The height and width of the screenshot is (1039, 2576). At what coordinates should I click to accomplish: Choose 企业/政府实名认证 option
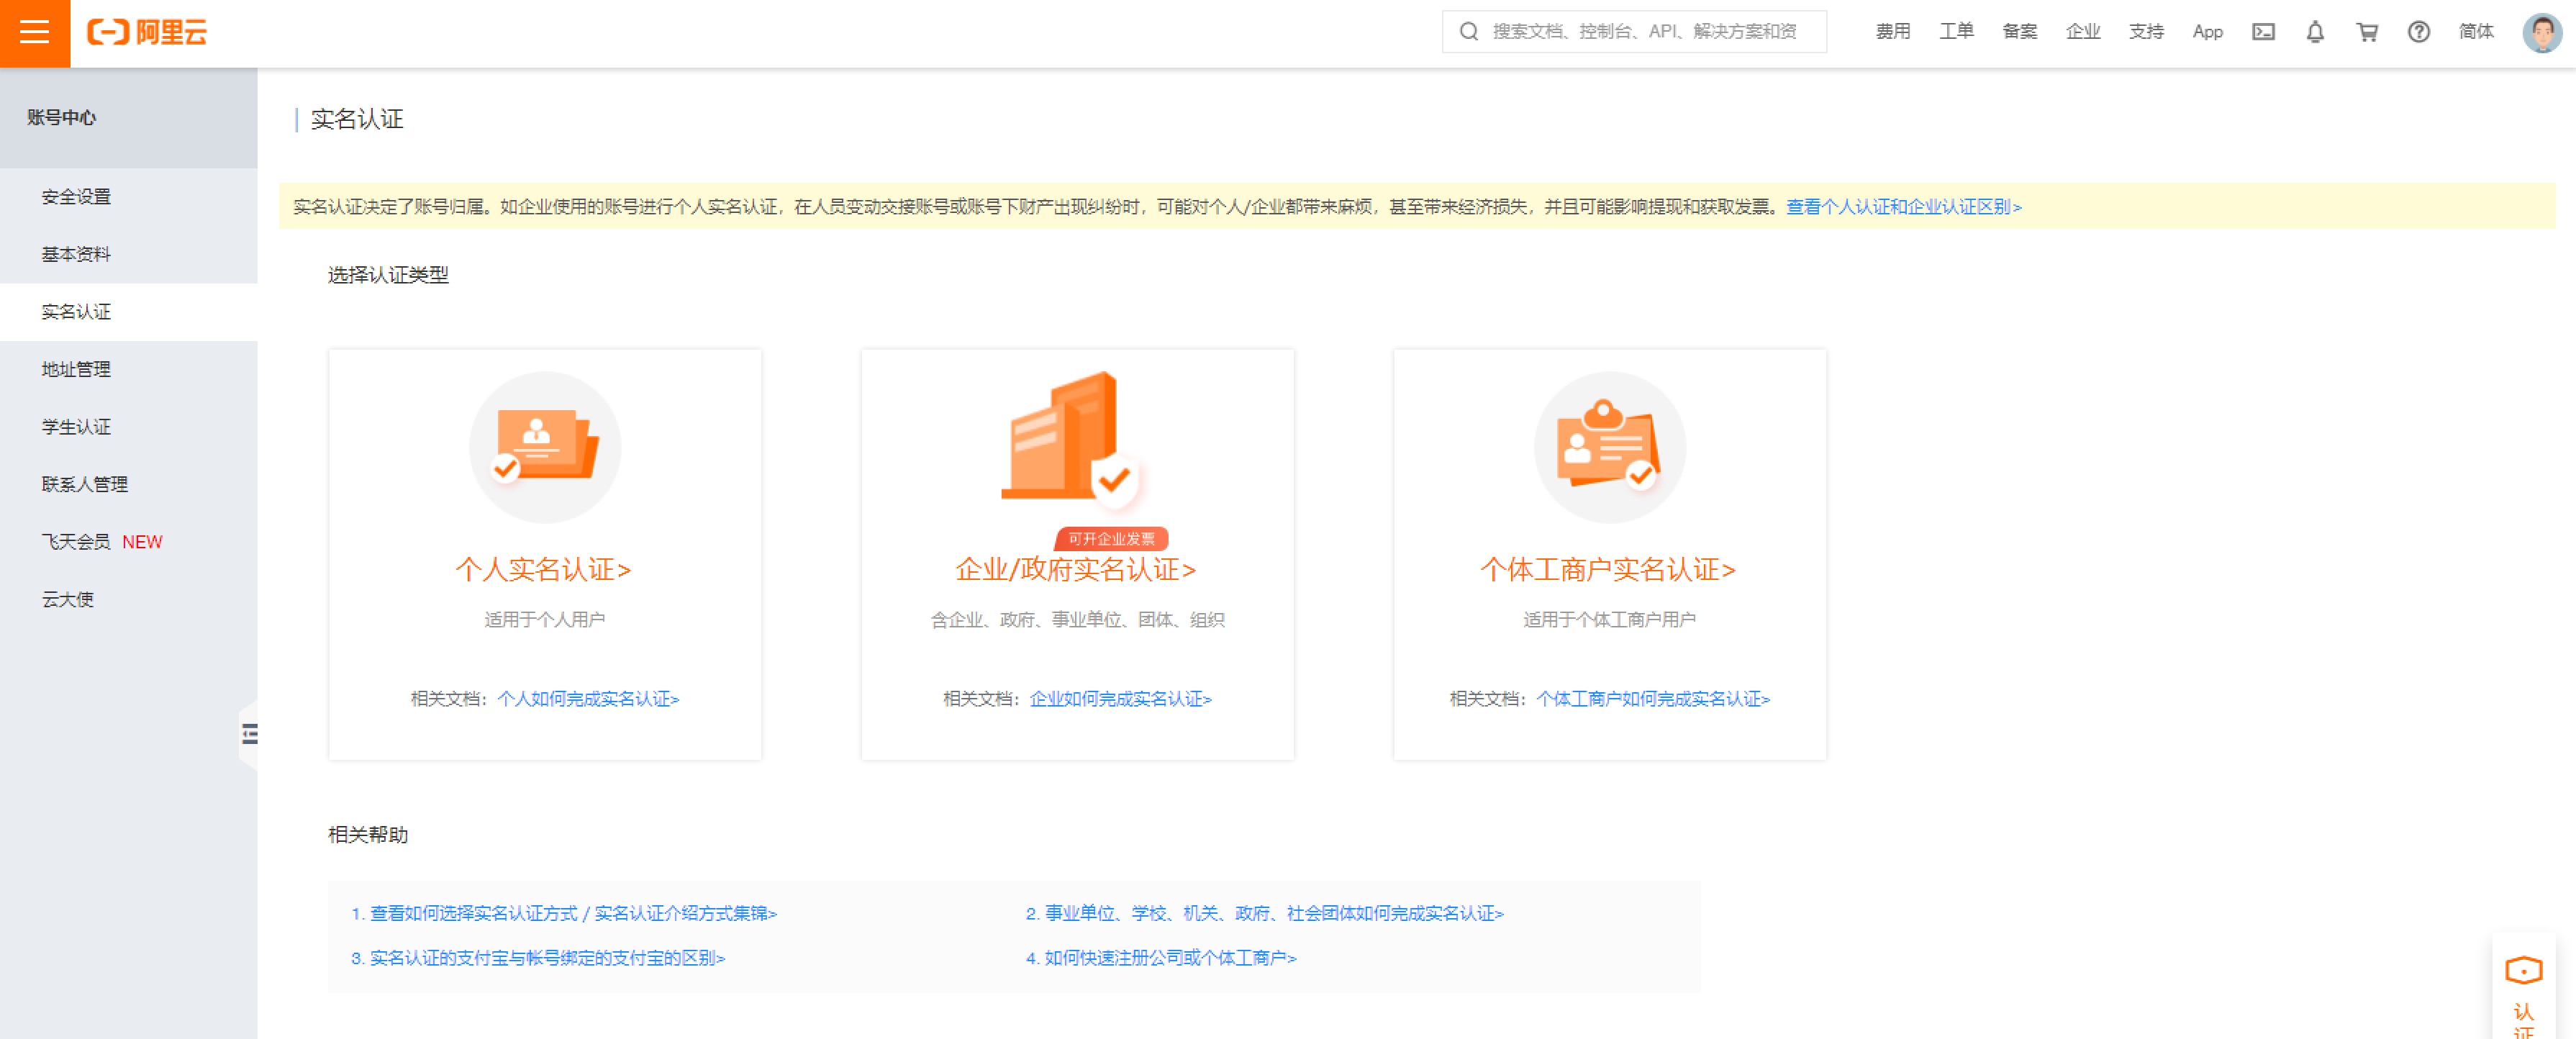[1076, 570]
